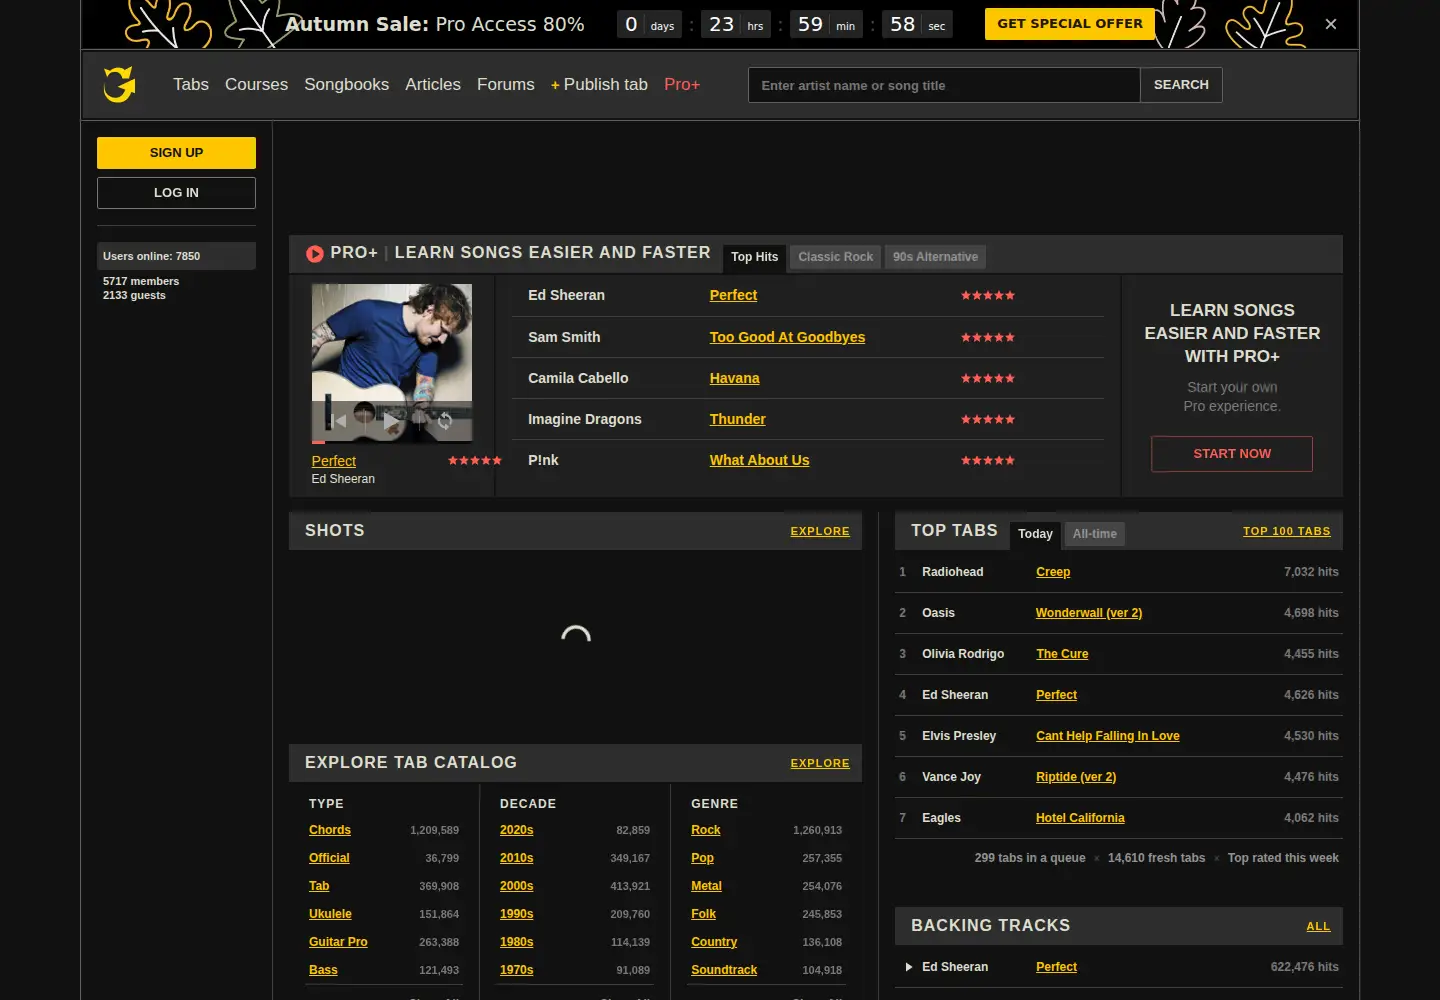Go to Songbooks

[346, 85]
